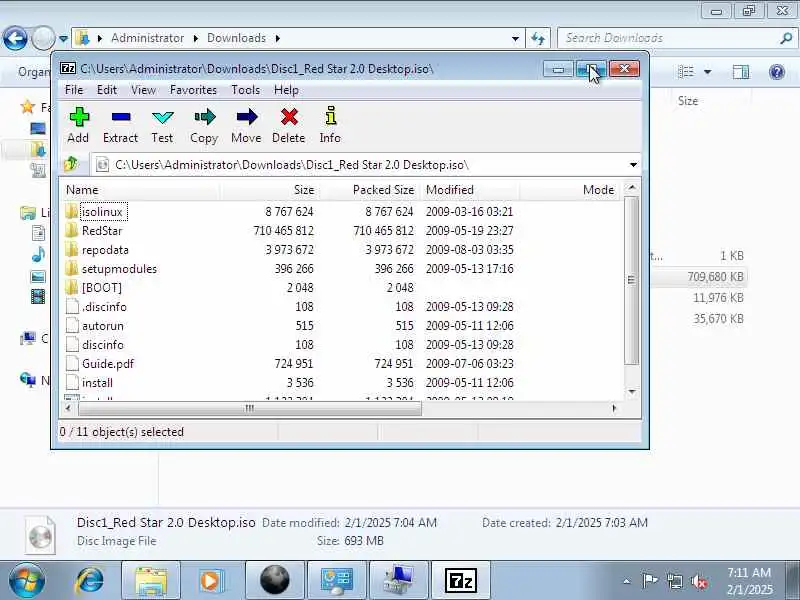Viewport: 800px width, 600px height.
Task: Select the Guide.pdf file icon
Action: click(x=72, y=363)
